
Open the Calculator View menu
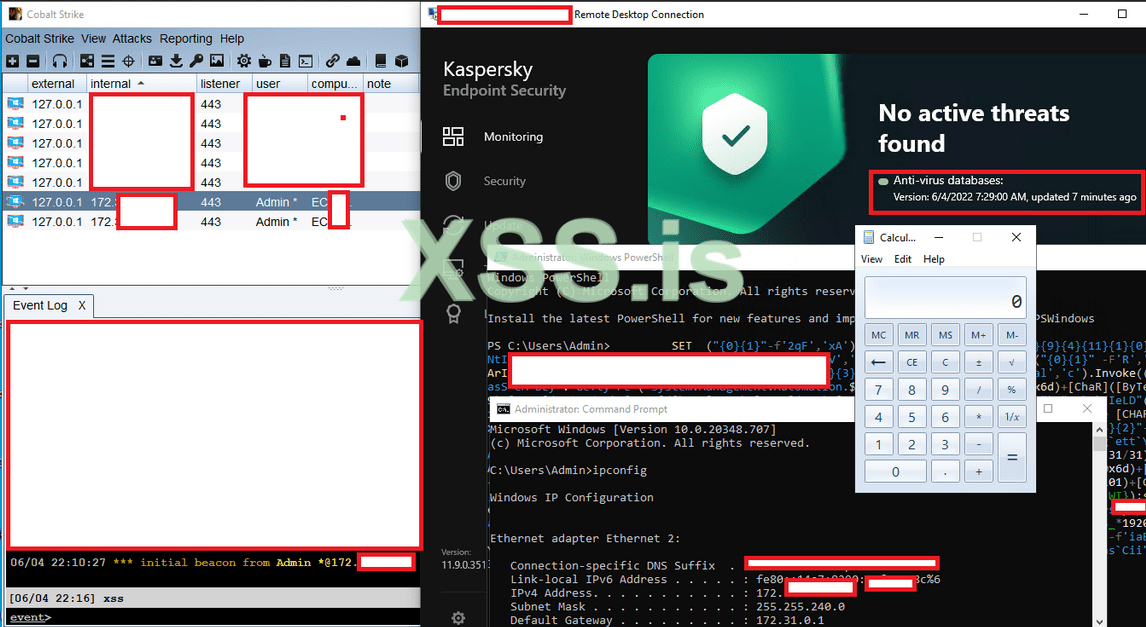tap(871, 259)
